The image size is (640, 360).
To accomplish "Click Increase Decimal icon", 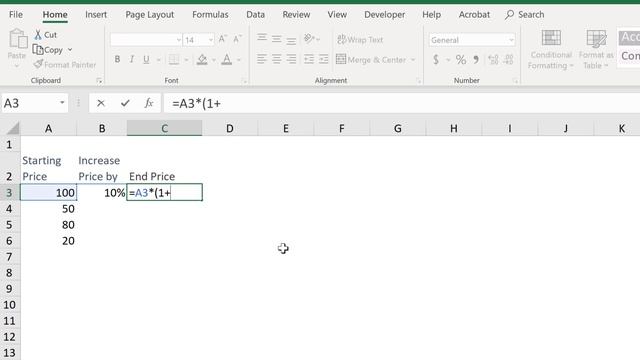I will pos(493,60).
